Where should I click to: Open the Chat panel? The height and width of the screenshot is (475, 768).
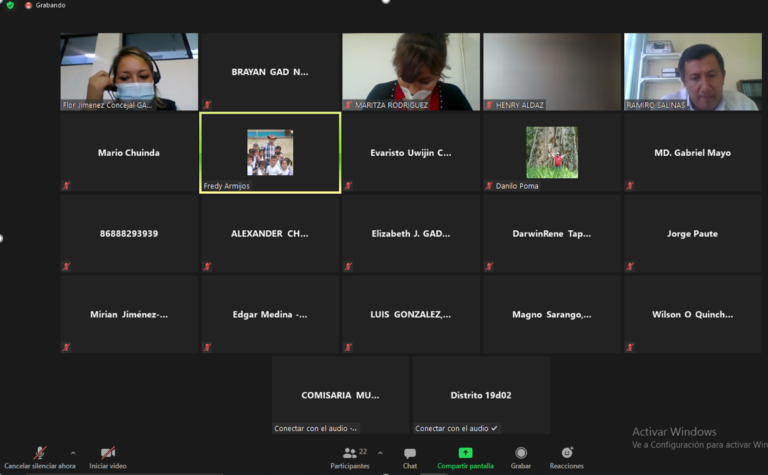410,457
